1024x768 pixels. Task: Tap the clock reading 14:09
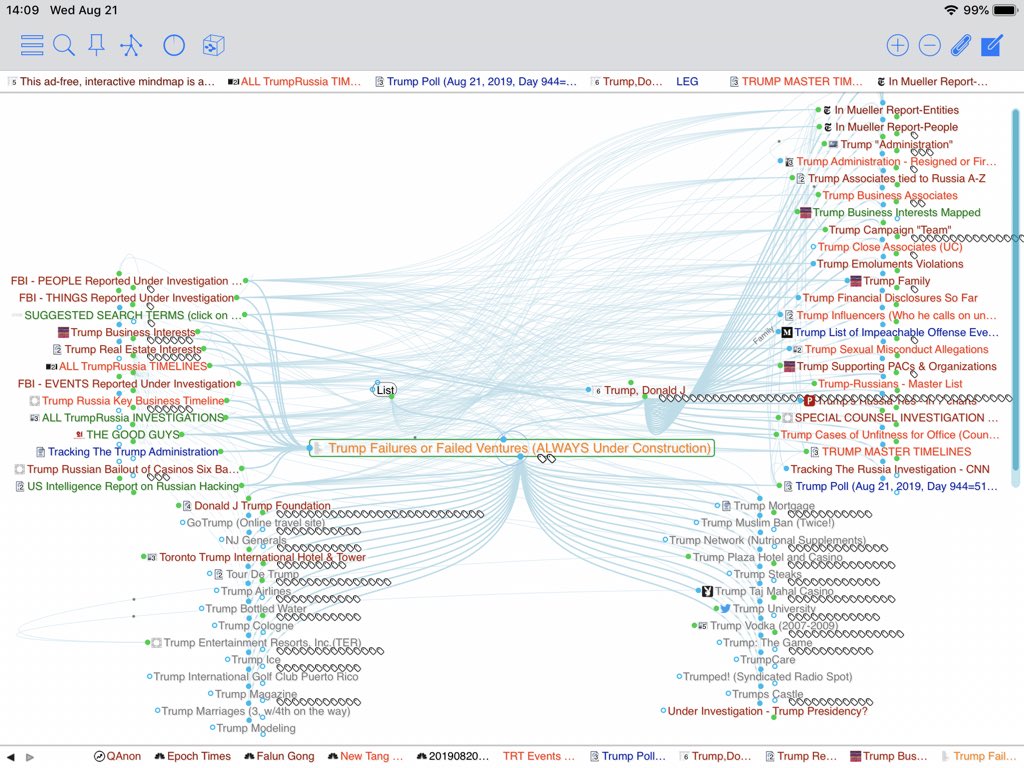[x=22, y=10]
